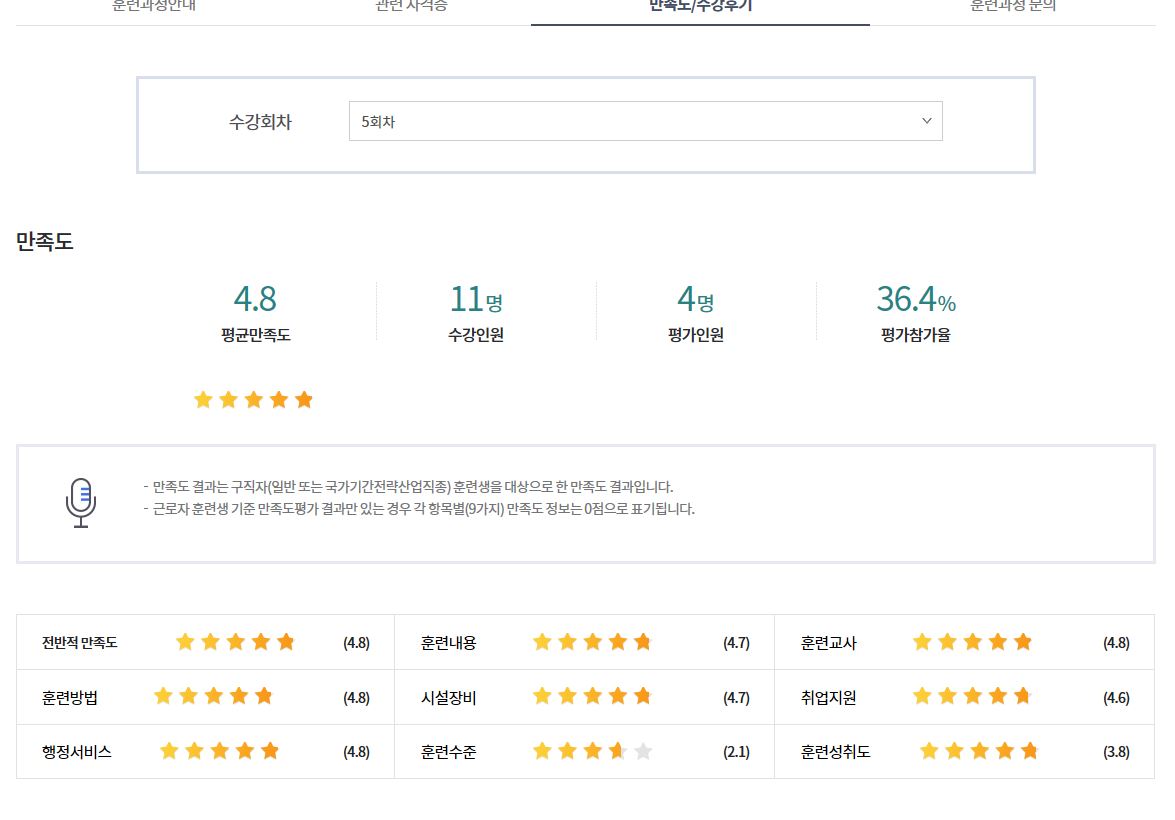1175x820 pixels.
Task: Click the 훈련방법 star rating
Action: pos(213,696)
